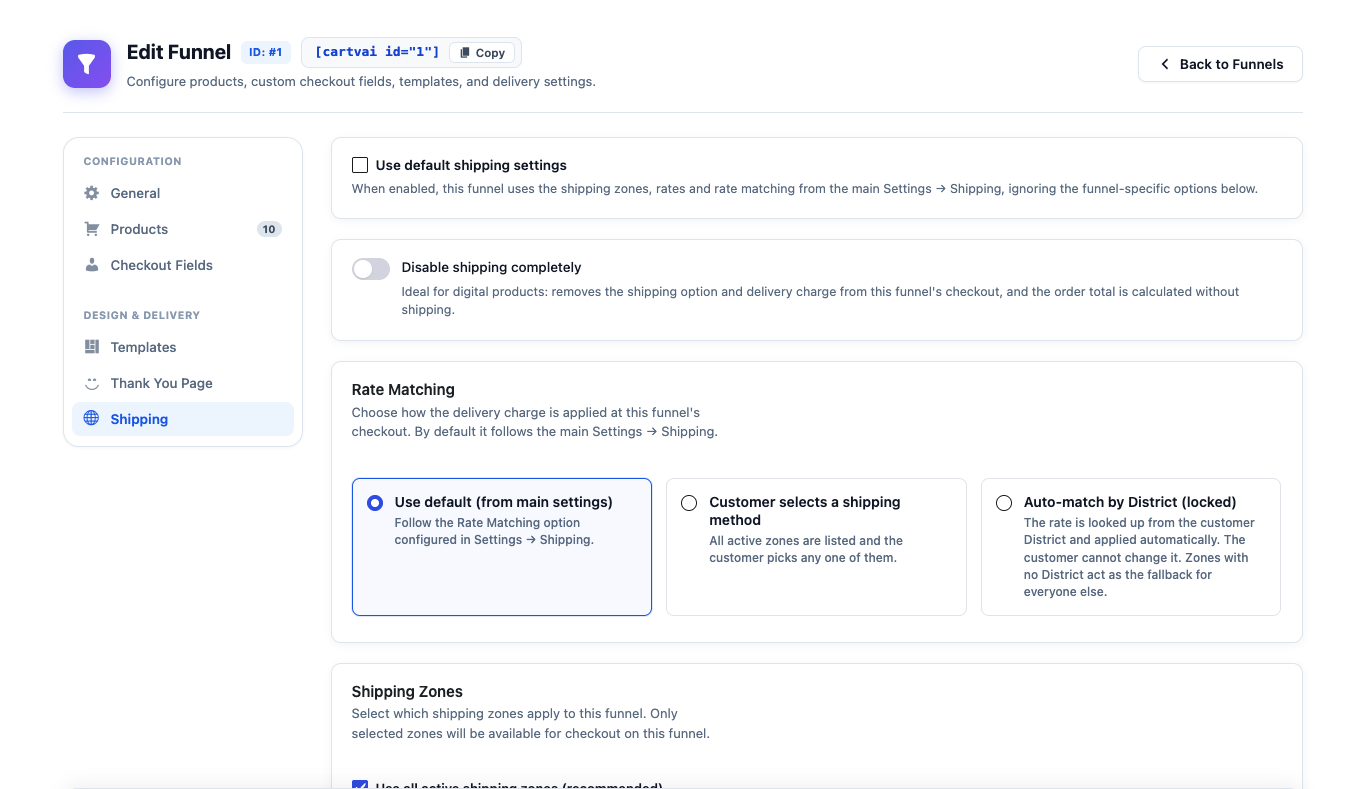
Task: Click the Thank You Page smiley icon
Action: (92, 383)
